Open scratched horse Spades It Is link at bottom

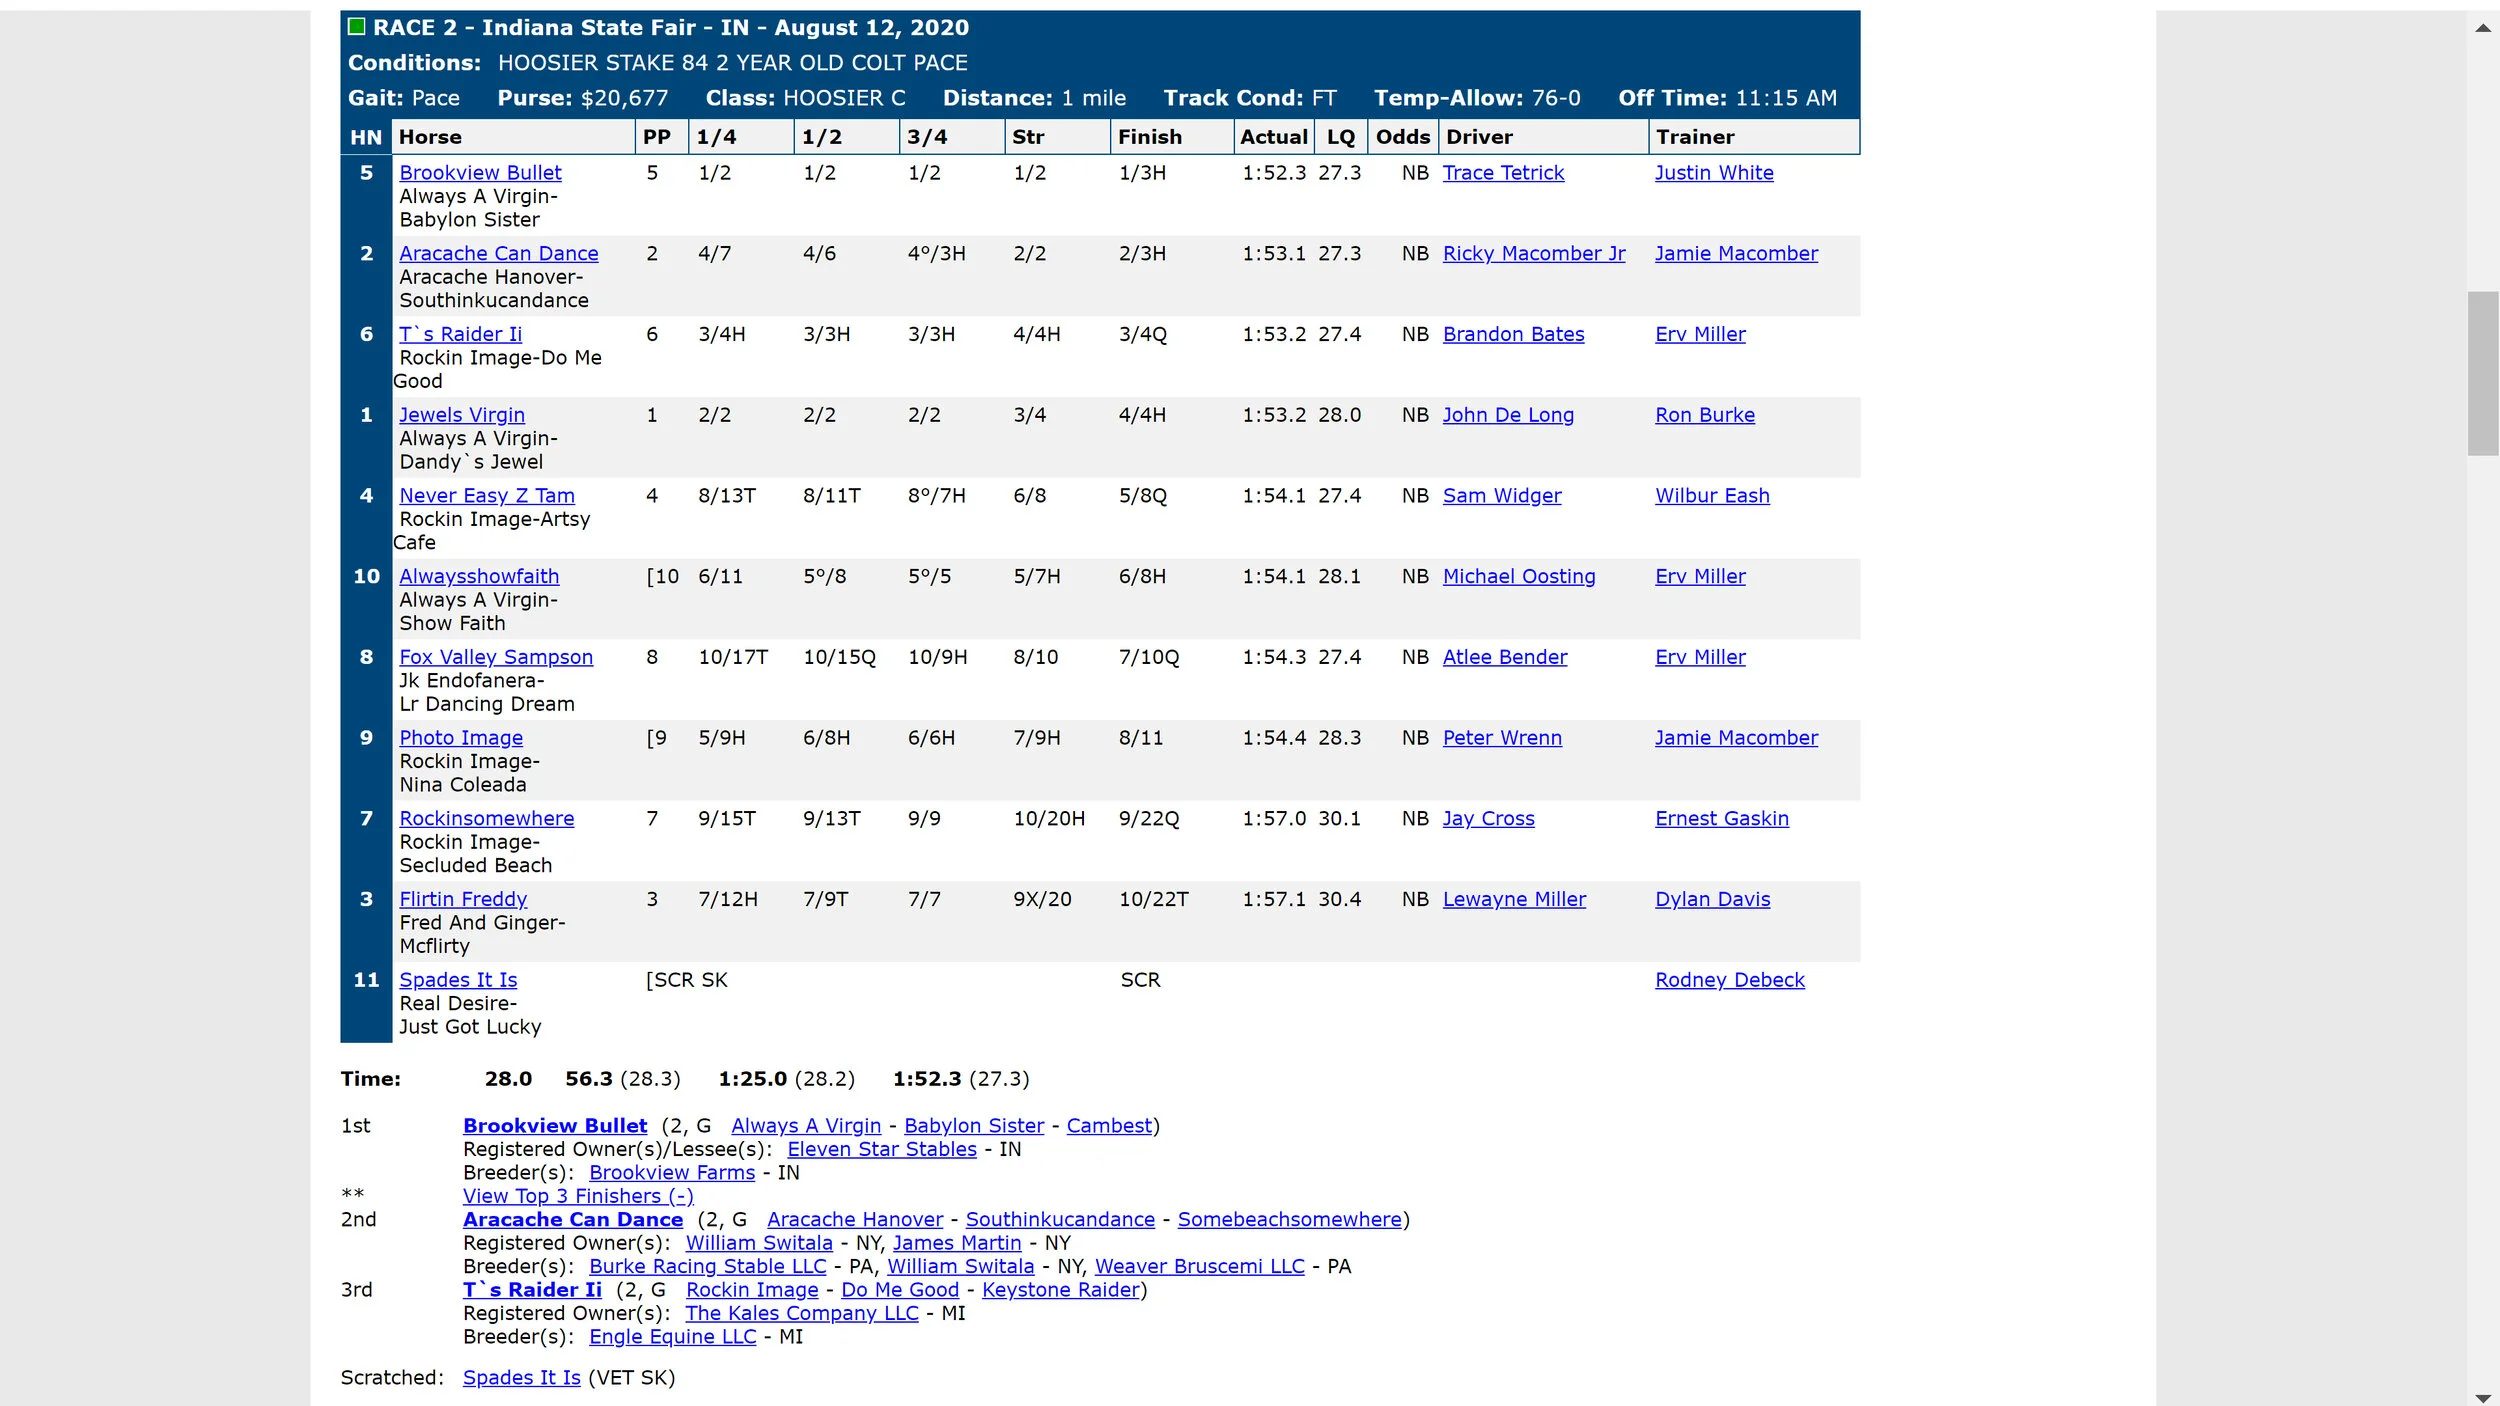point(521,1378)
